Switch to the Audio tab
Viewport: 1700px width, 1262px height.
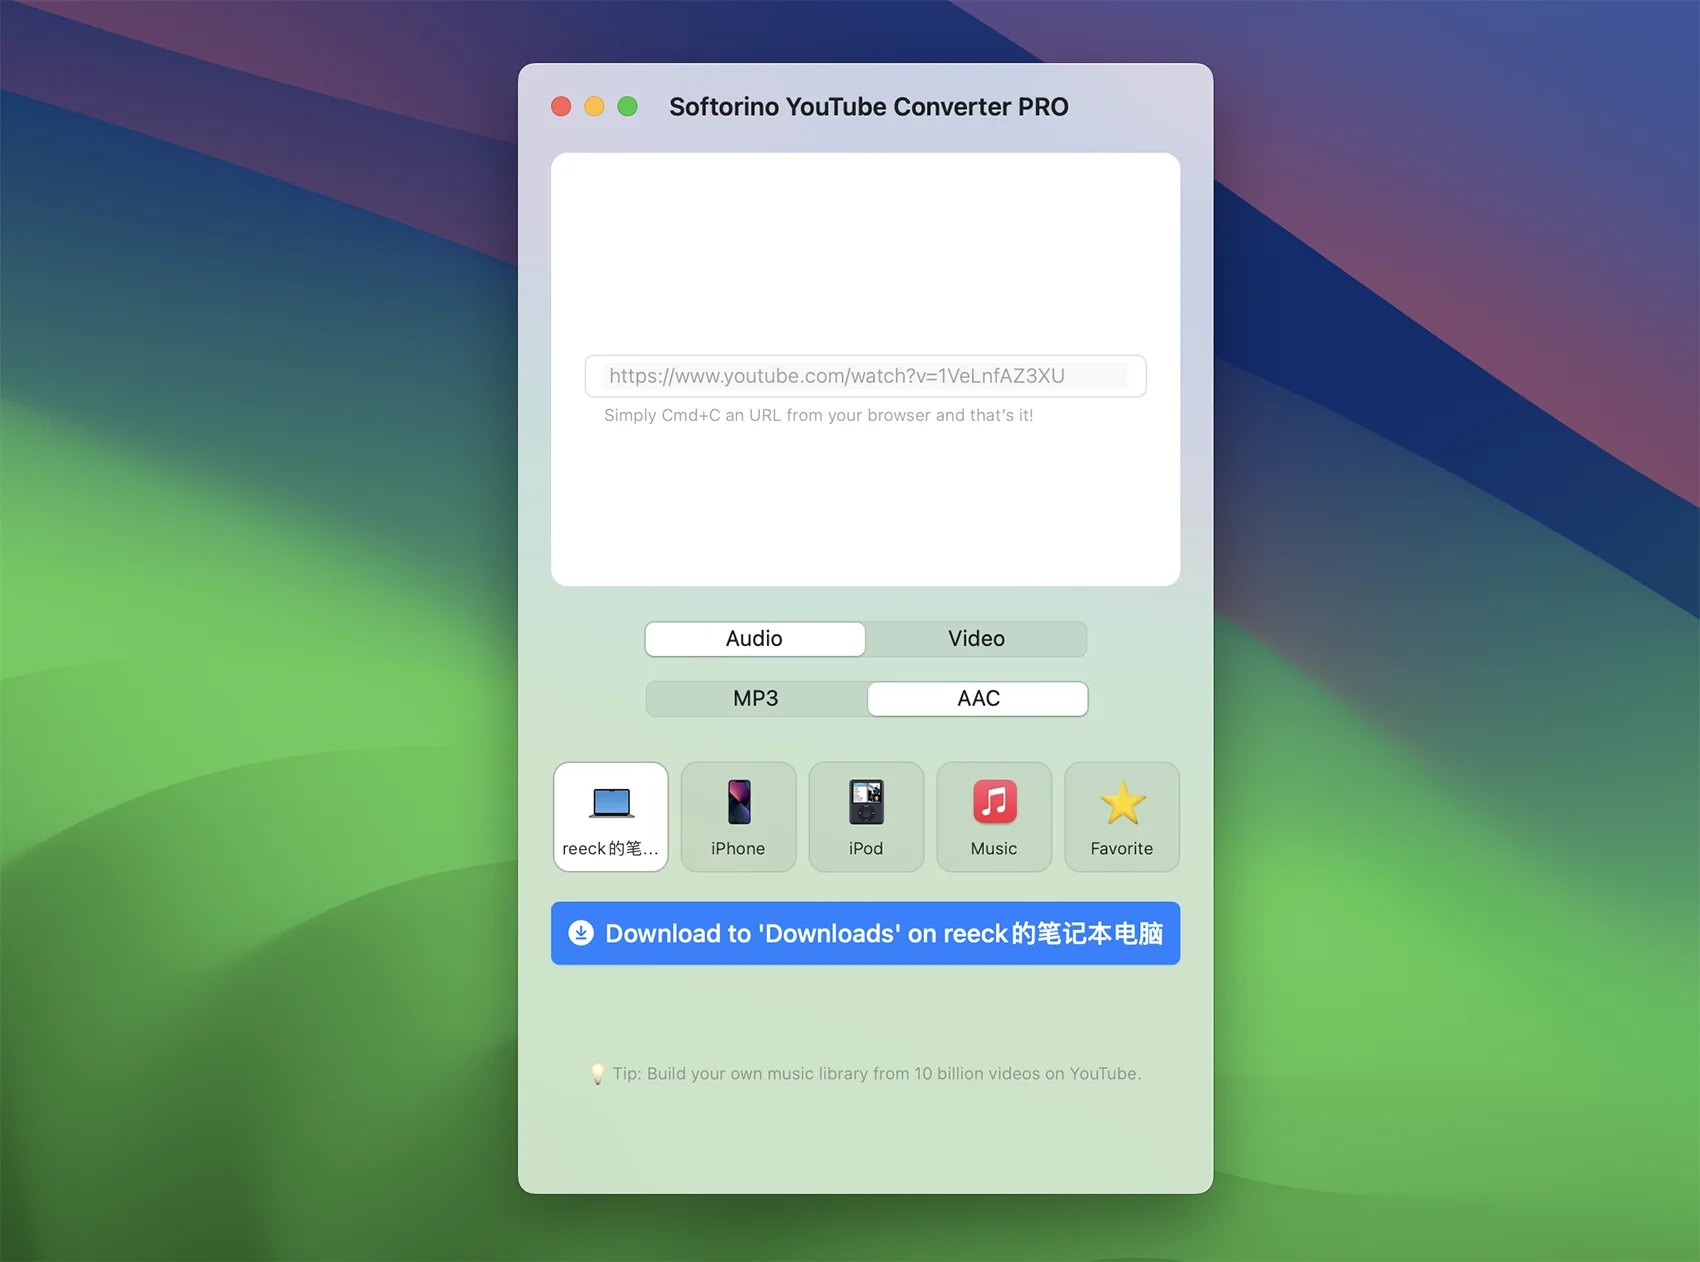(755, 639)
